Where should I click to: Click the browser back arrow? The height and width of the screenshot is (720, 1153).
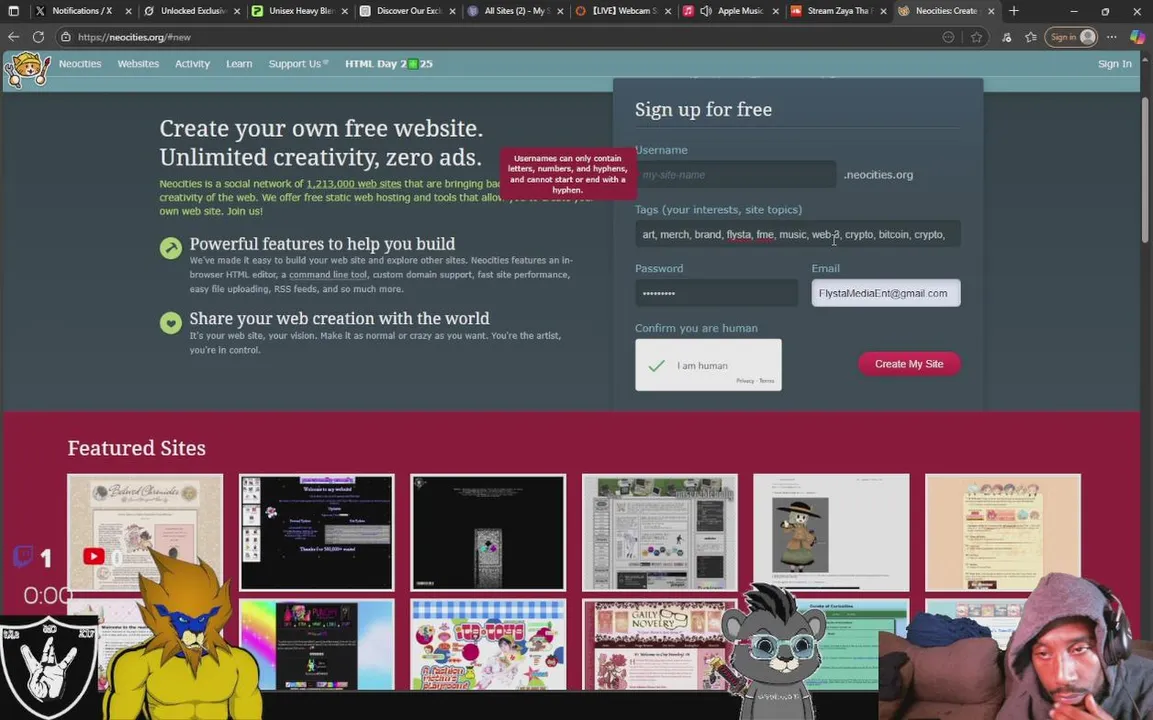[x=13, y=37]
